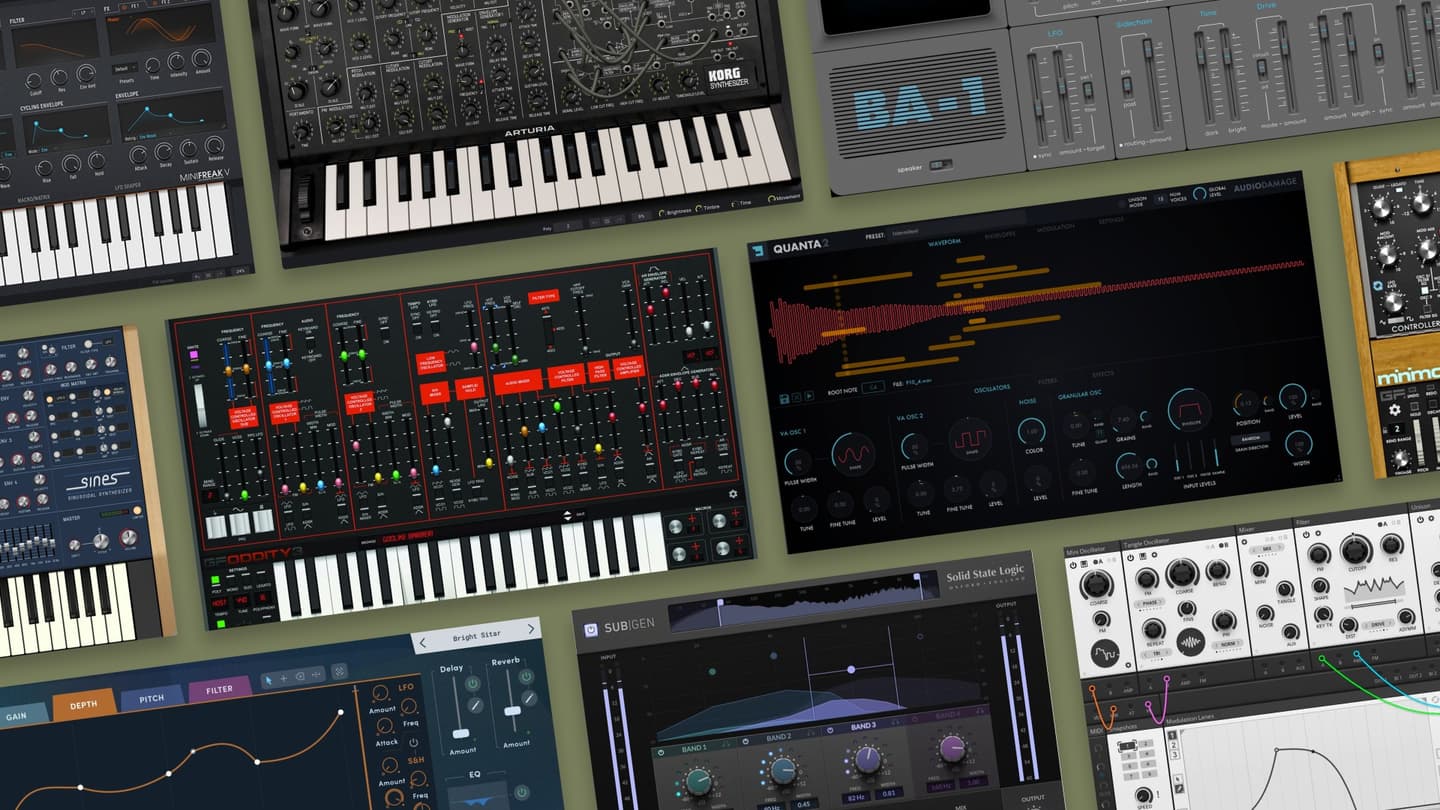
Task: Select the add-point plus tool
Action: click(x=284, y=678)
